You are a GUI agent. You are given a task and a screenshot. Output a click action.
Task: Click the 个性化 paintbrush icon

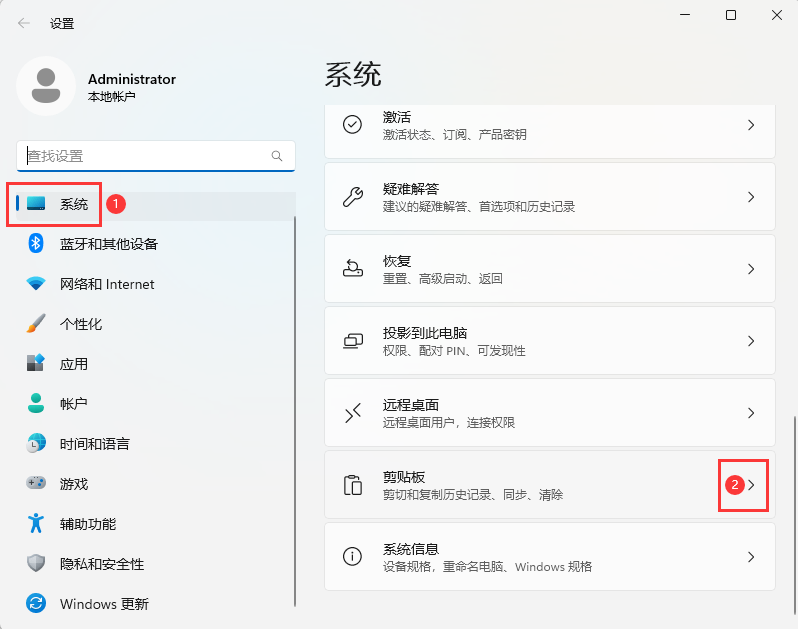tap(36, 324)
